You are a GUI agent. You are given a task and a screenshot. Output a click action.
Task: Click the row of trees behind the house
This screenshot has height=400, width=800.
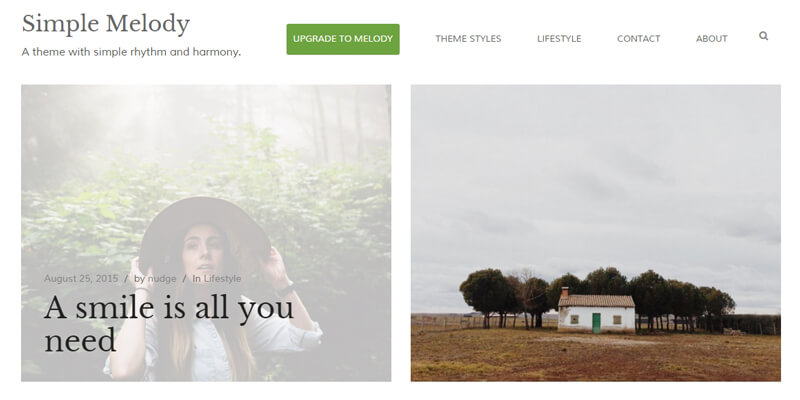597,291
